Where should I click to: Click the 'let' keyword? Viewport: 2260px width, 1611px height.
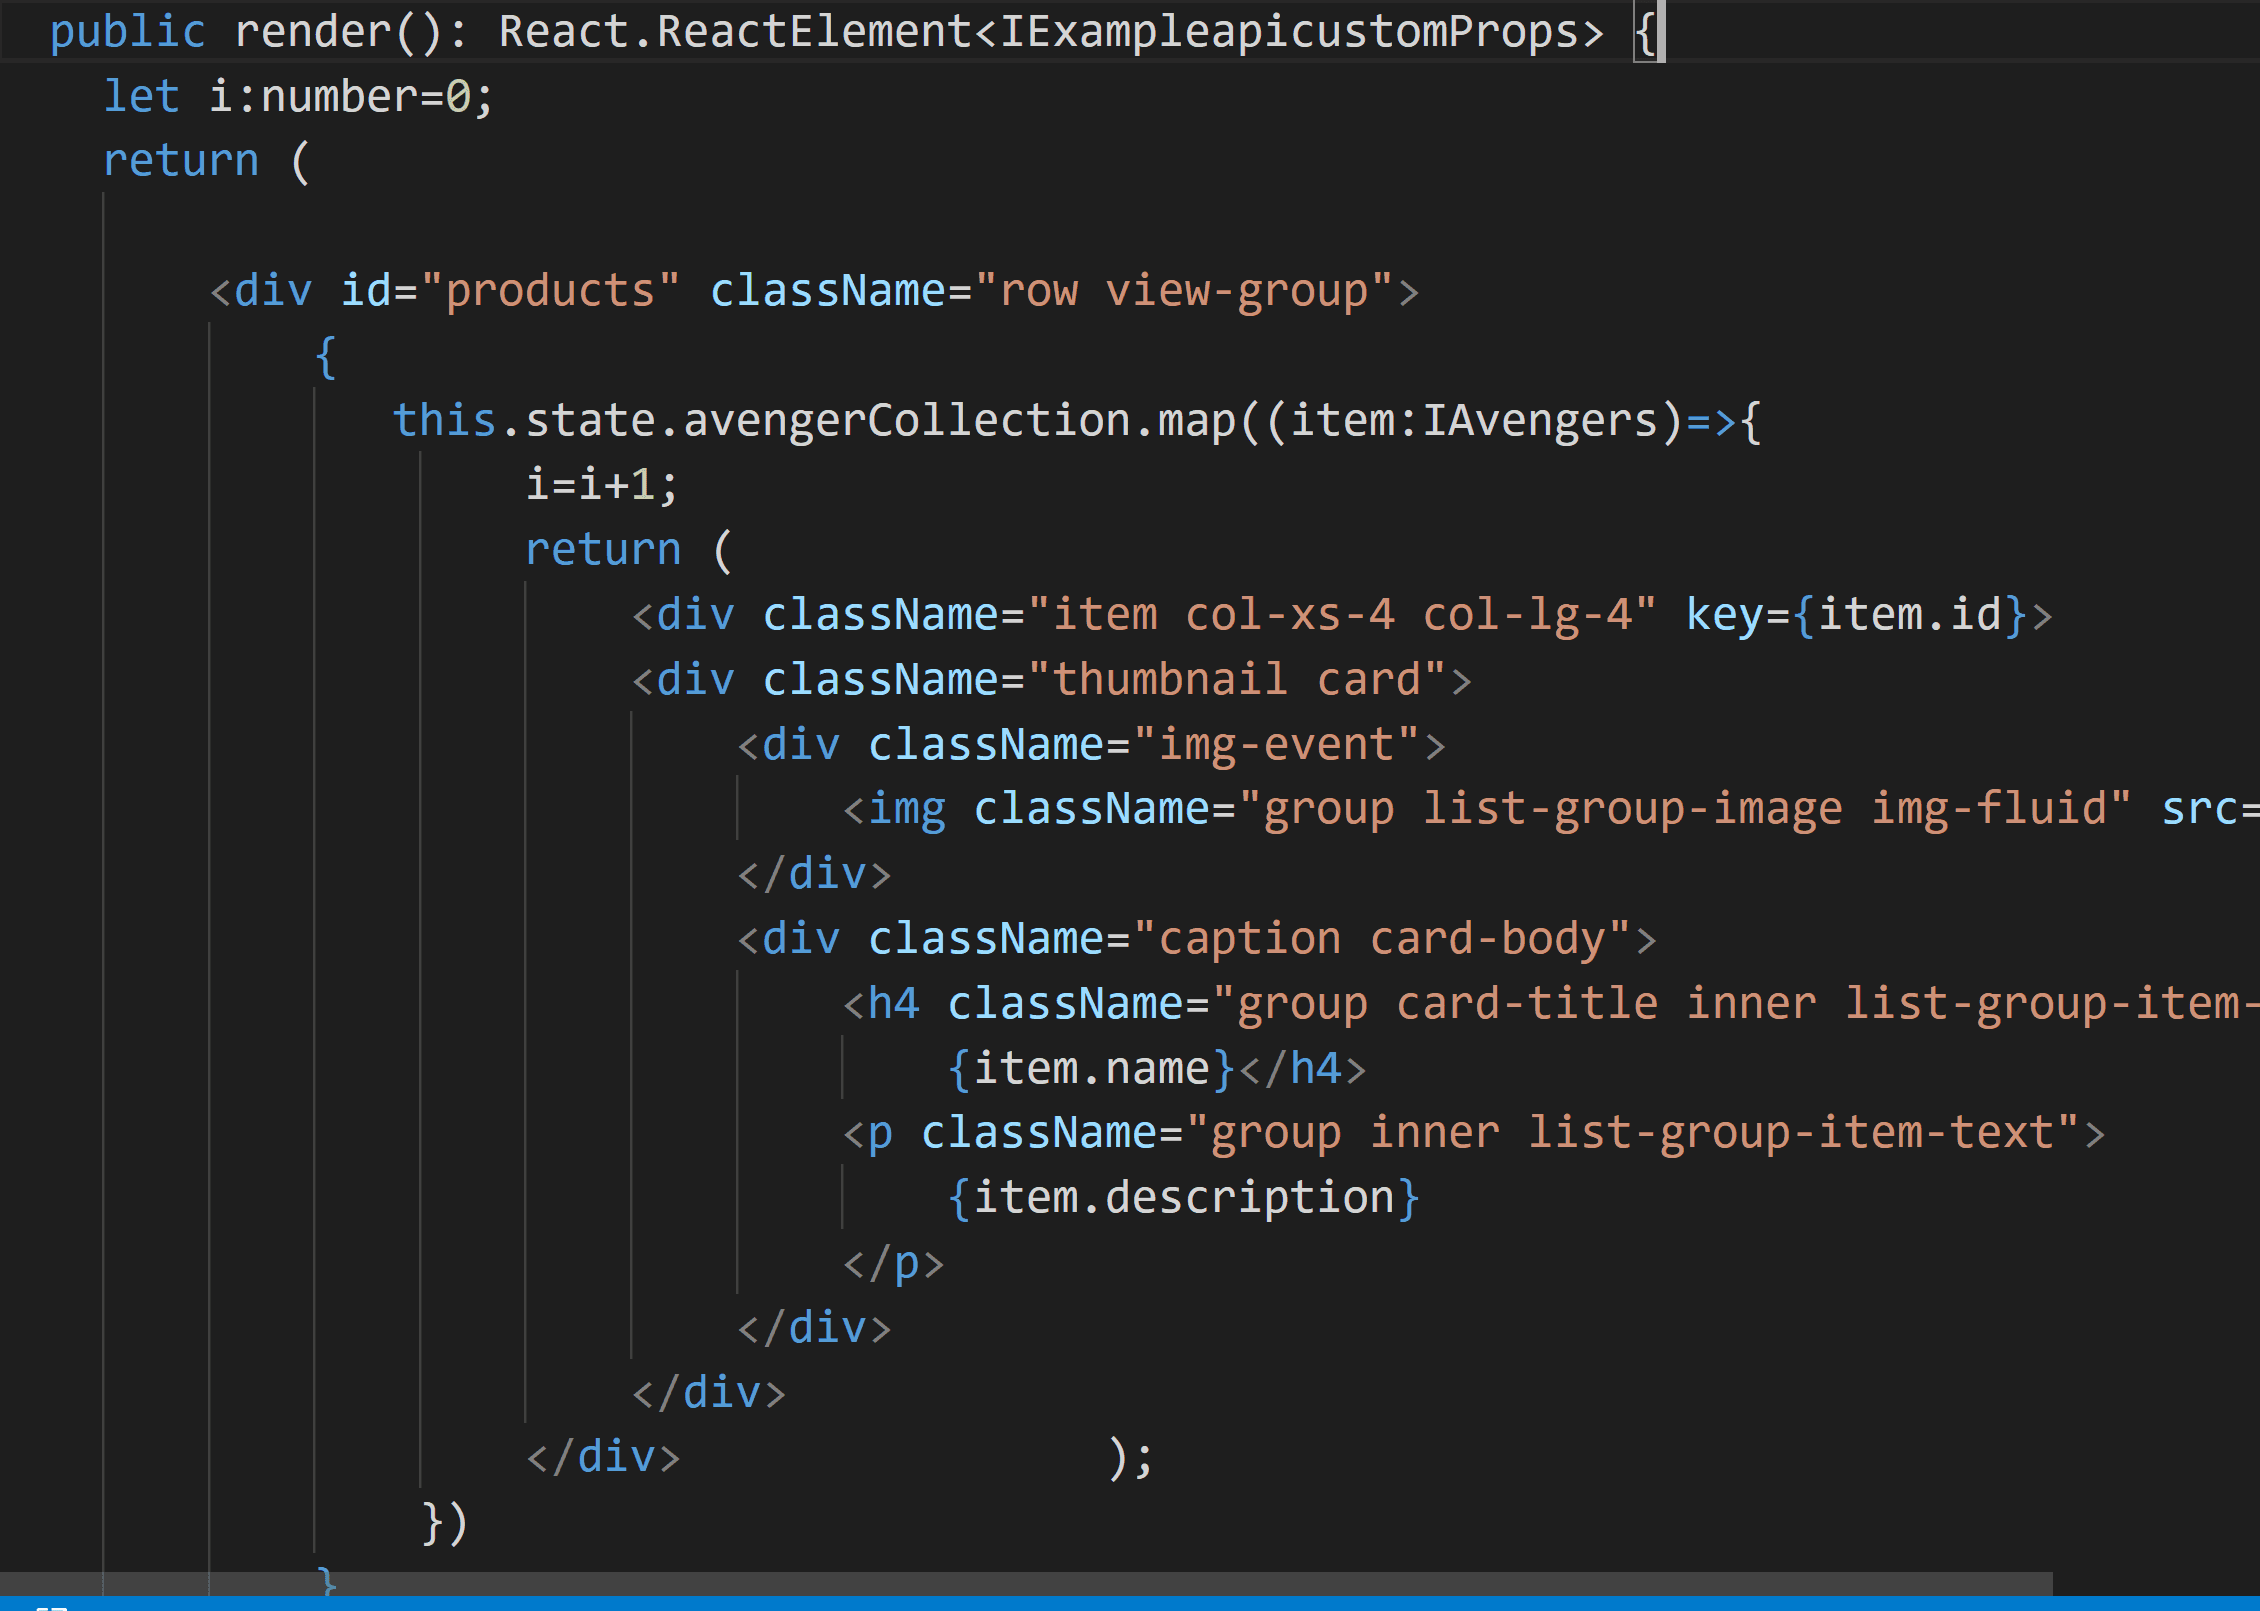pyautogui.click(x=142, y=97)
